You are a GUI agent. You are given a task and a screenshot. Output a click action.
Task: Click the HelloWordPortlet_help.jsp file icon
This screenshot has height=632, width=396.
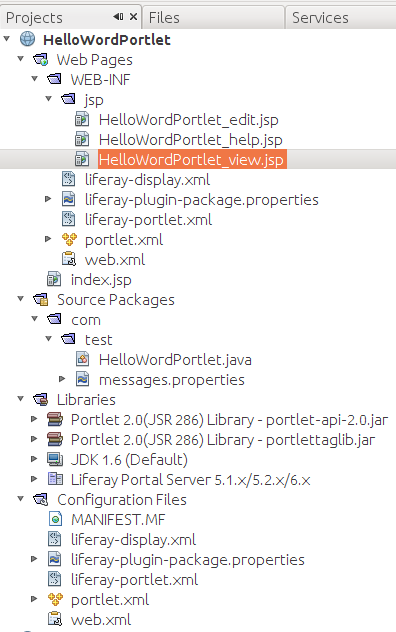(82, 139)
